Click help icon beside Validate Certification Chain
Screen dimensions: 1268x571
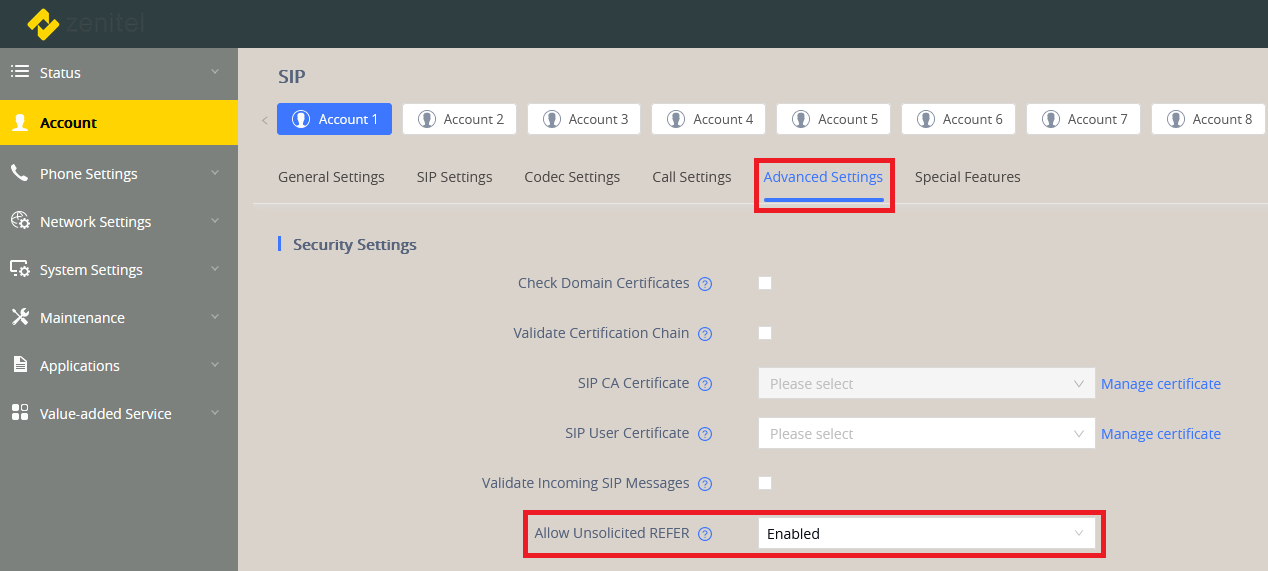705,334
